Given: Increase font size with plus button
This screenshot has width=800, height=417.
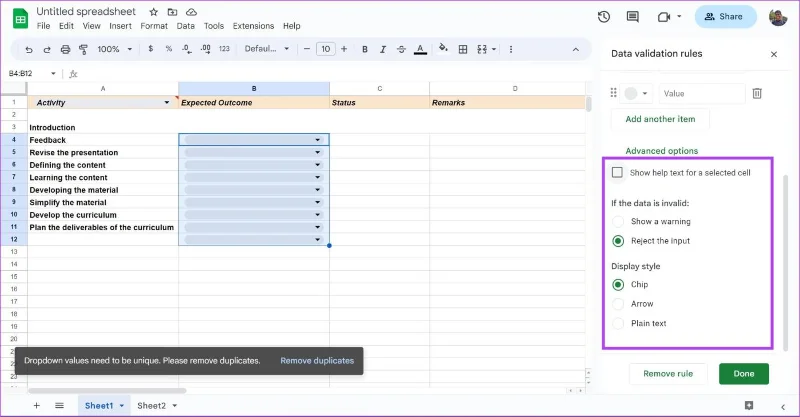Looking at the screenshot, I should point(344,49).
